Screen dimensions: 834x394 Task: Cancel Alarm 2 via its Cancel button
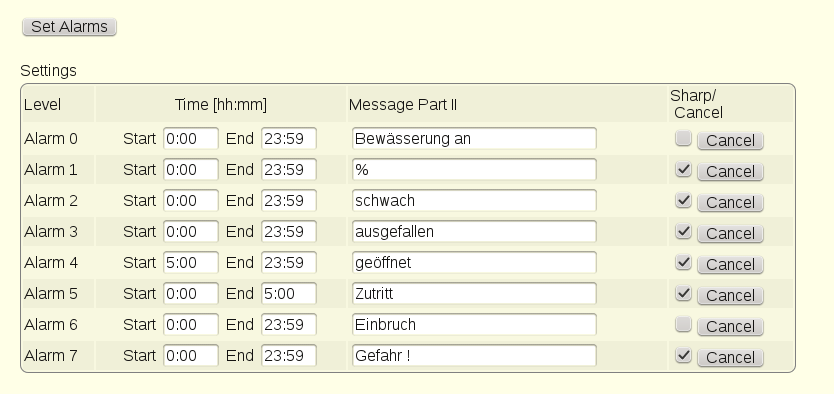click(730, 203)
